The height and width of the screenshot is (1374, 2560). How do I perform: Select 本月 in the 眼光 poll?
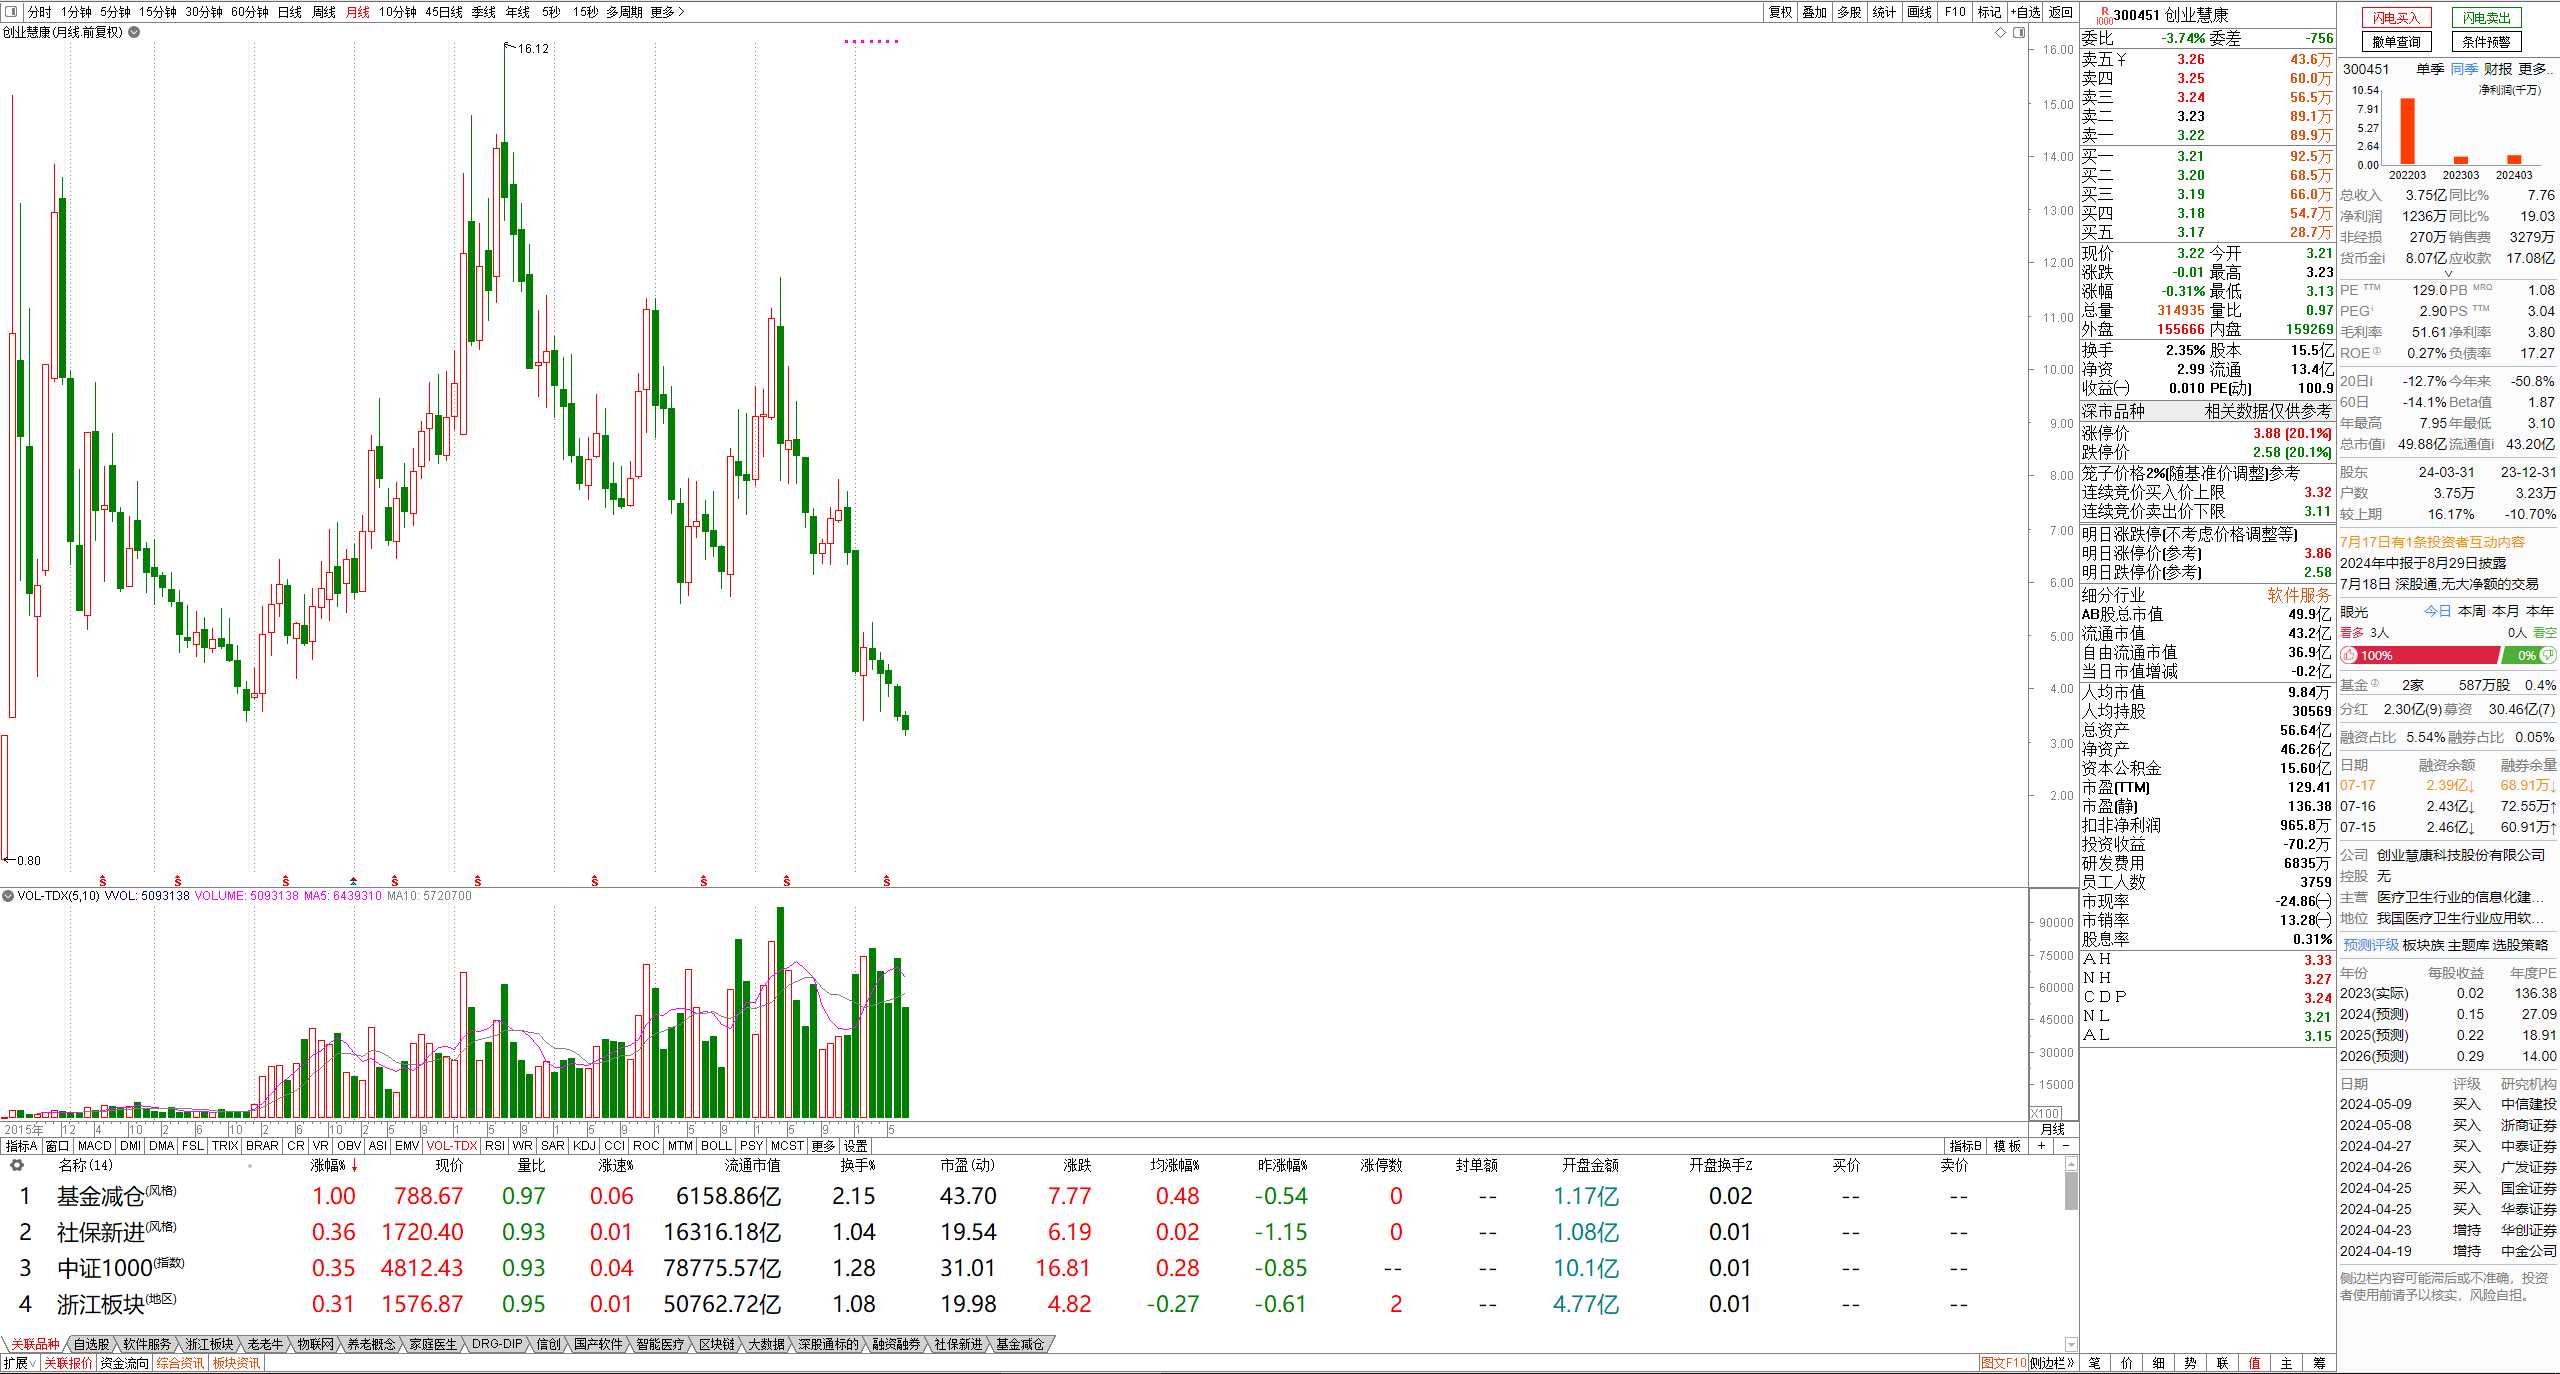2506,611
